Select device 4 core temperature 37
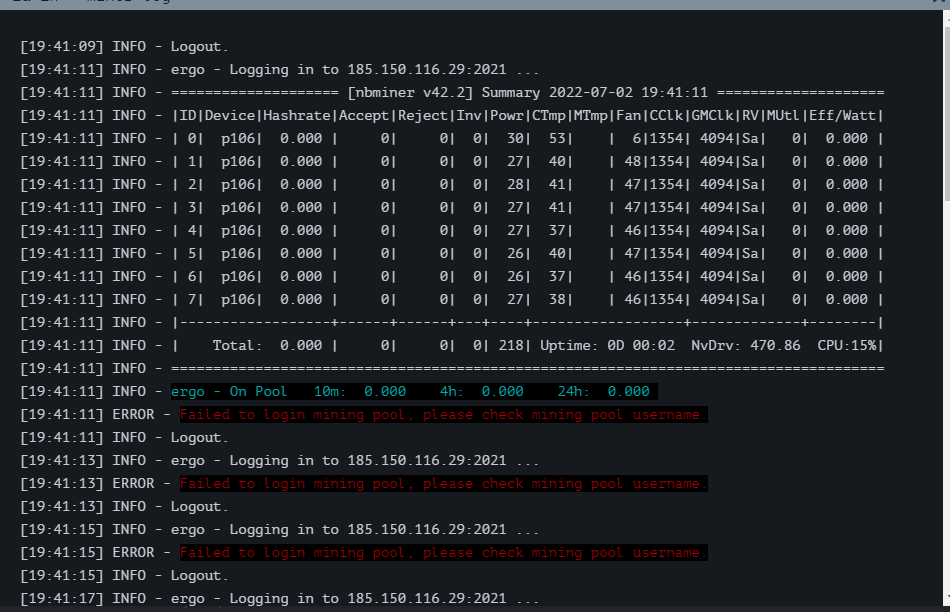 pyautogui.click(x=557, y=231)
